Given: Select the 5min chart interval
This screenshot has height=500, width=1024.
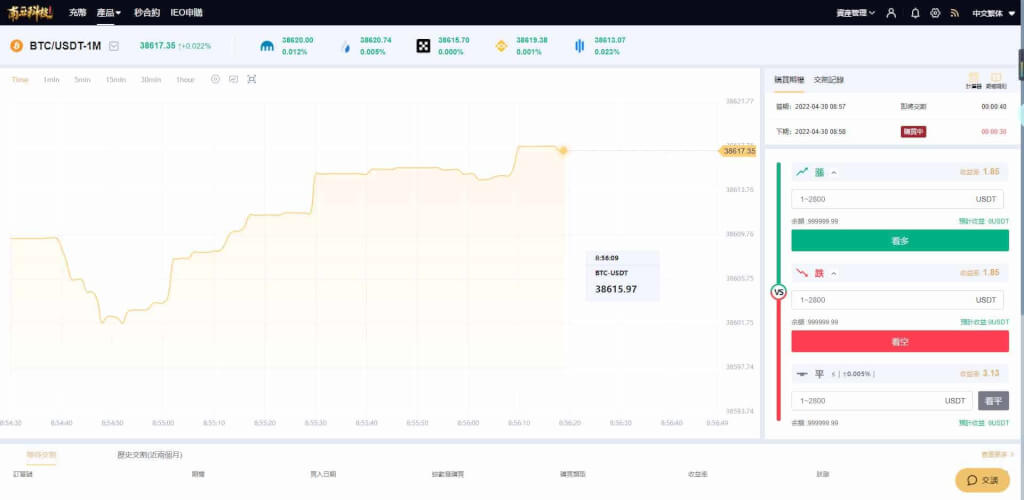Looking at the screenshot, I should pos(82,80).
